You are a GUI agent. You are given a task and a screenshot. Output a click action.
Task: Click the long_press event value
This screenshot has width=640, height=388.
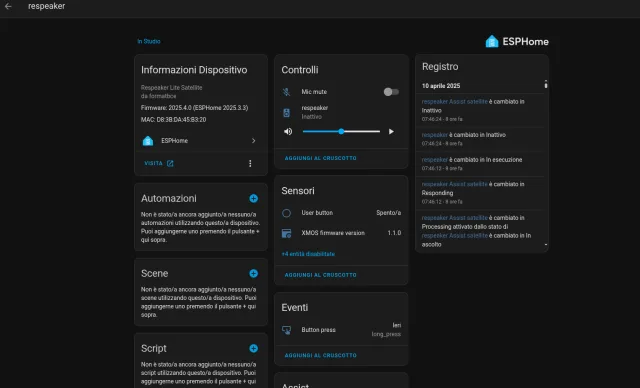[x=386, y=334]
